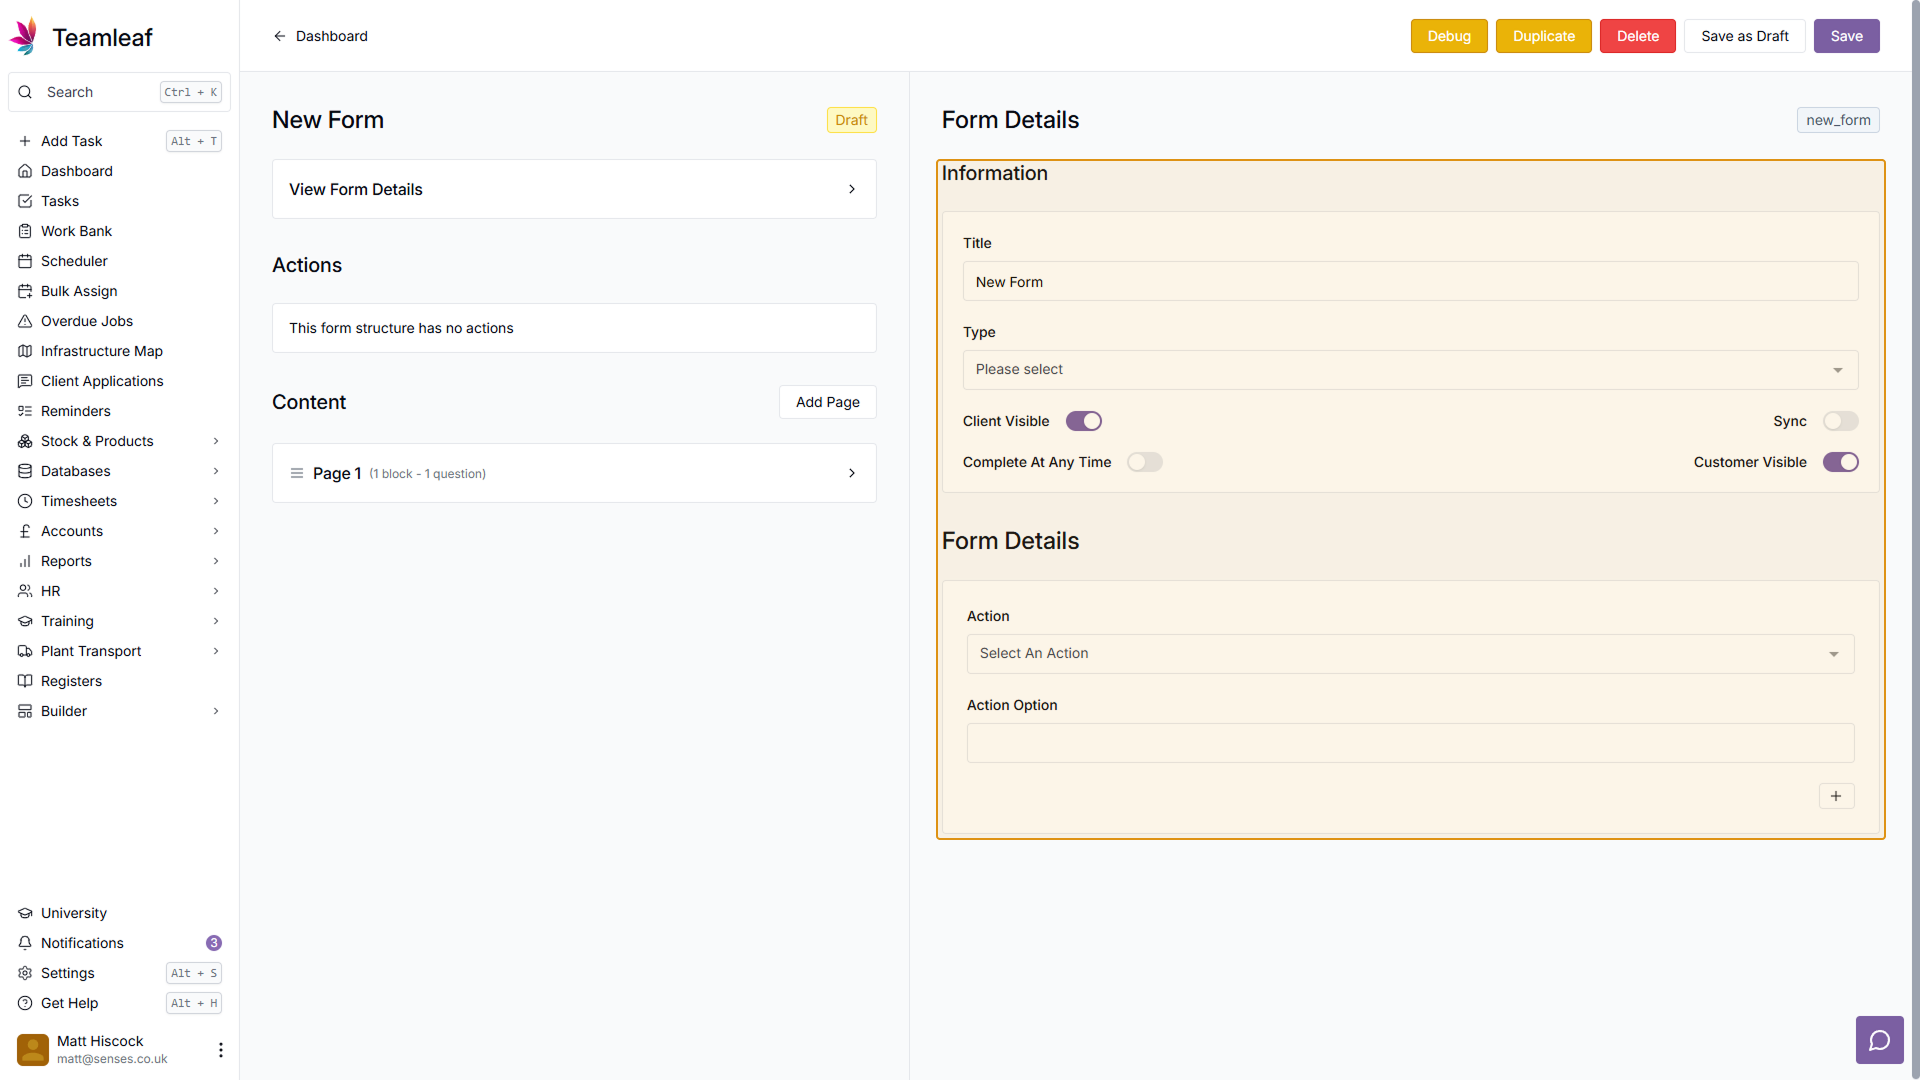Turn on Complete At Any Time
Screen dimensions: 1920x1080
[1144, 462]
